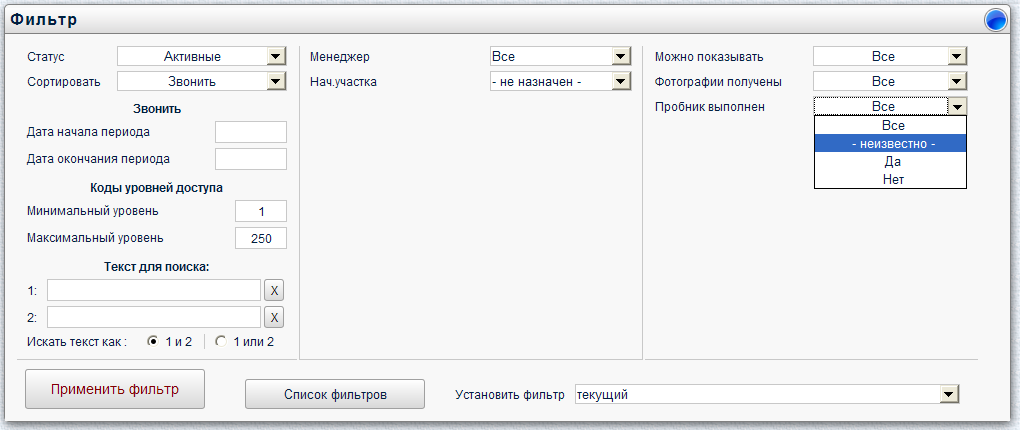Focus the Дата окончания периода field
Viewport: 1020px width, 430px height.
(251, 159)
